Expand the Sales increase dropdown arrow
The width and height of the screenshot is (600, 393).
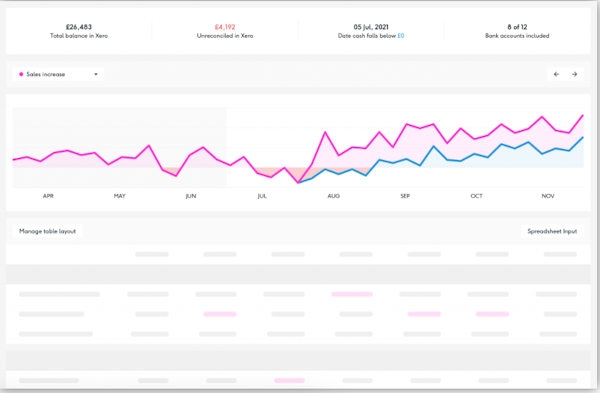click(96, 74)
